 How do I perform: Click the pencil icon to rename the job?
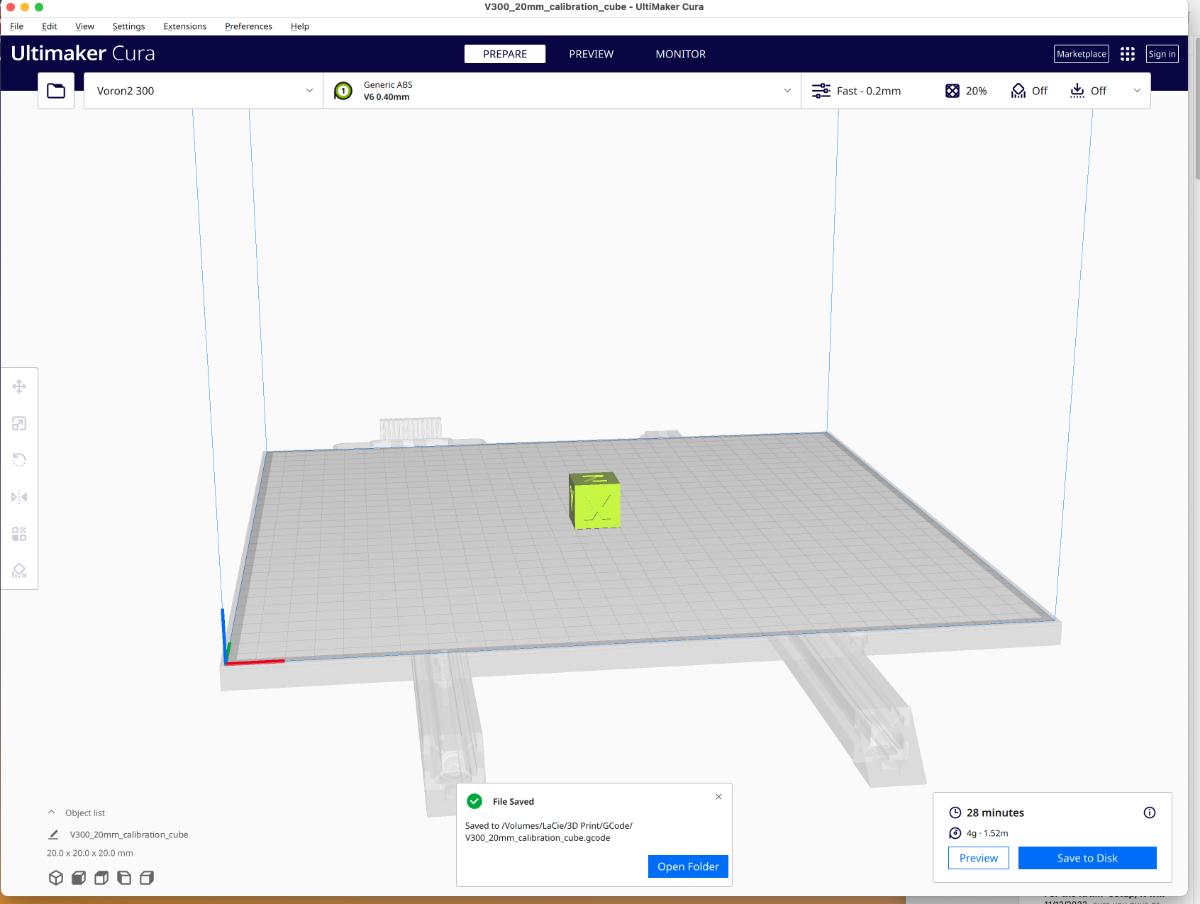[x=53, y=834]
